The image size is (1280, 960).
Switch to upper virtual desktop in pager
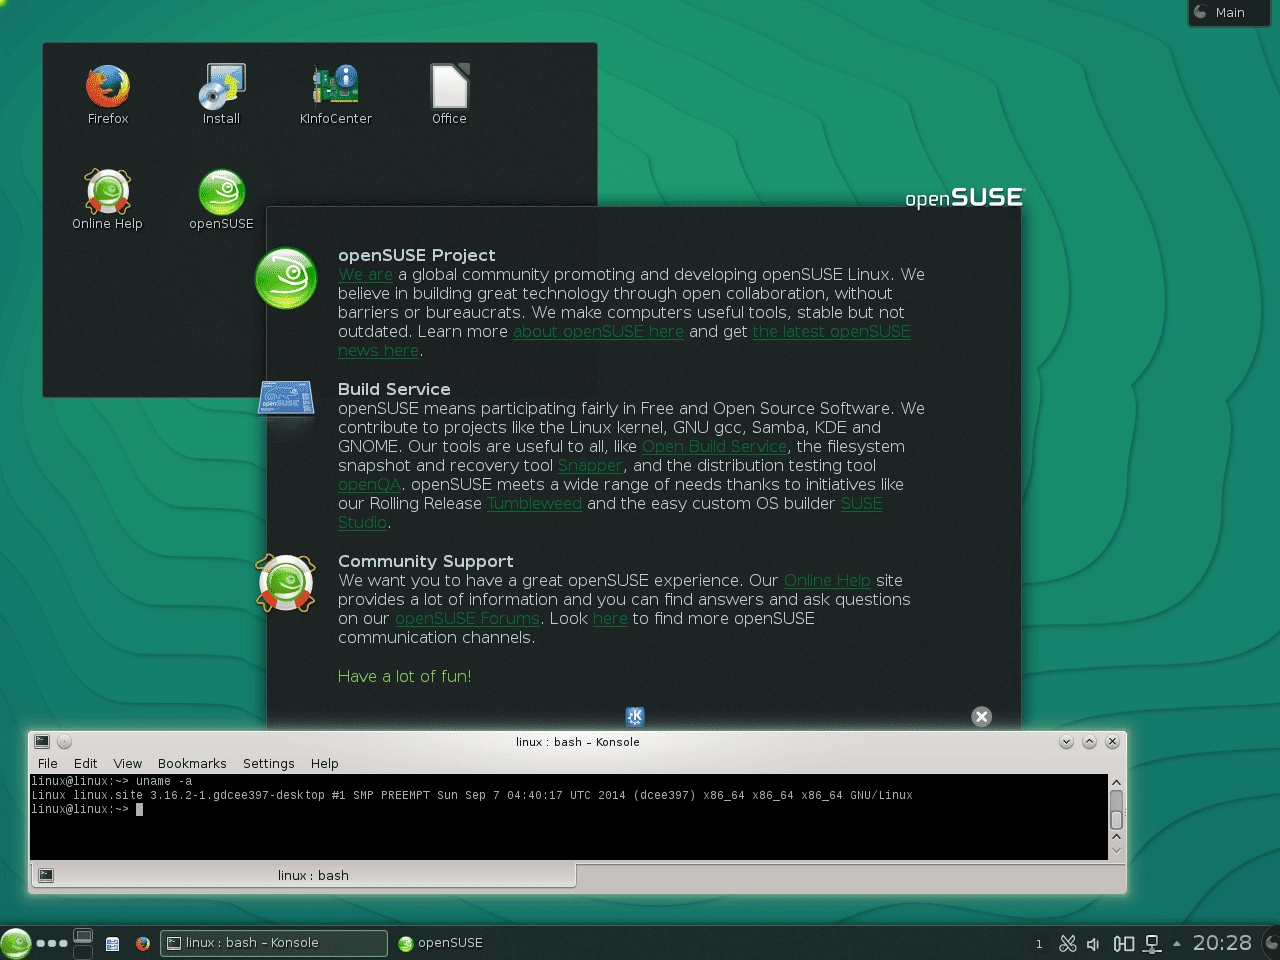tap(84, 935)
